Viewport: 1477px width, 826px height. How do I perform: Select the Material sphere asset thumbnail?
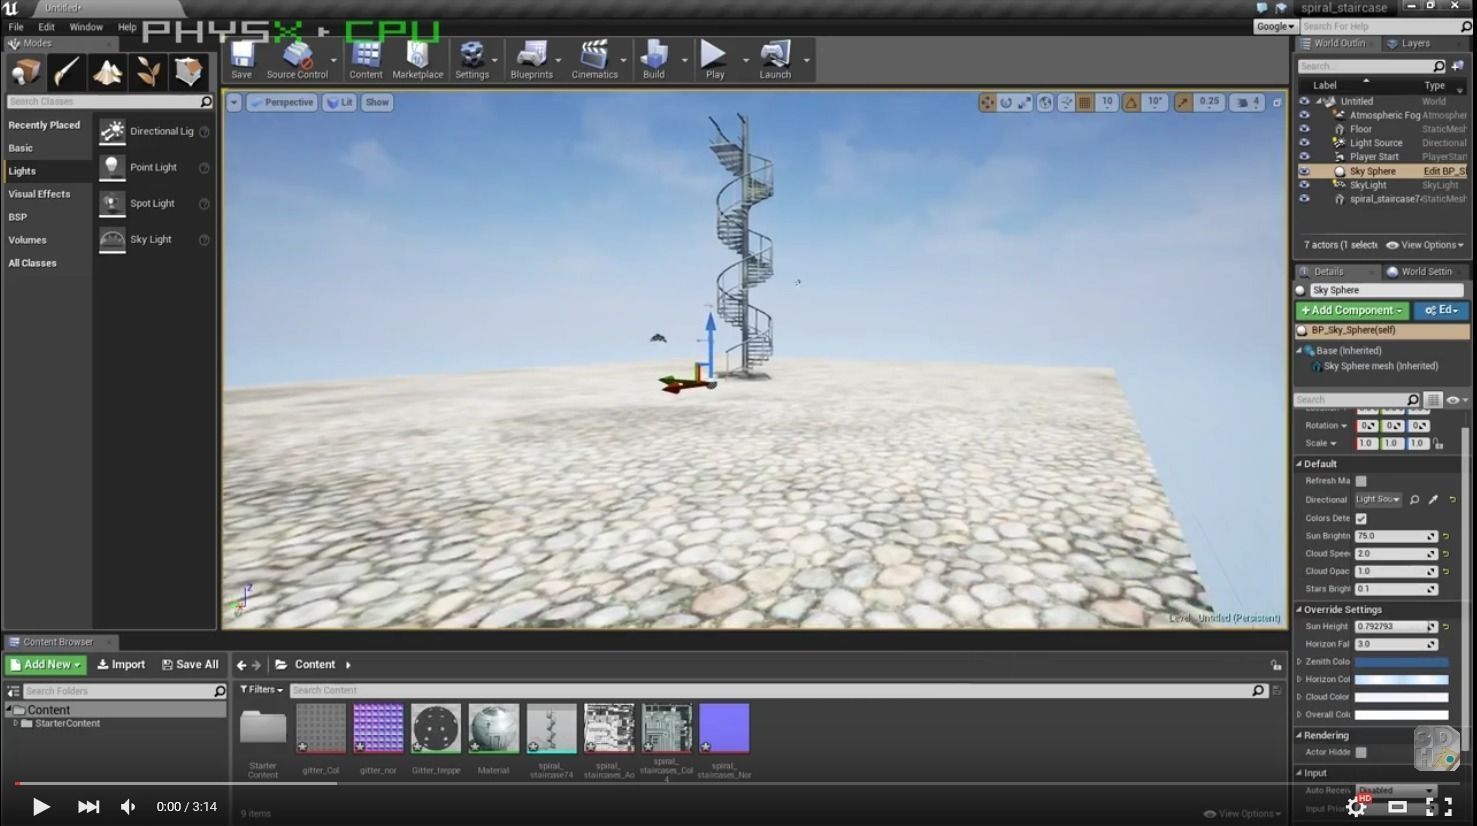pyautogui.click(x=494, y=729)
